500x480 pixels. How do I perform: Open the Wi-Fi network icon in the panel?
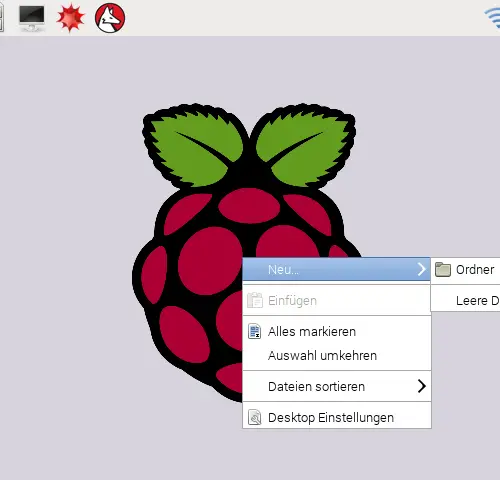click(x=493, y=18)
